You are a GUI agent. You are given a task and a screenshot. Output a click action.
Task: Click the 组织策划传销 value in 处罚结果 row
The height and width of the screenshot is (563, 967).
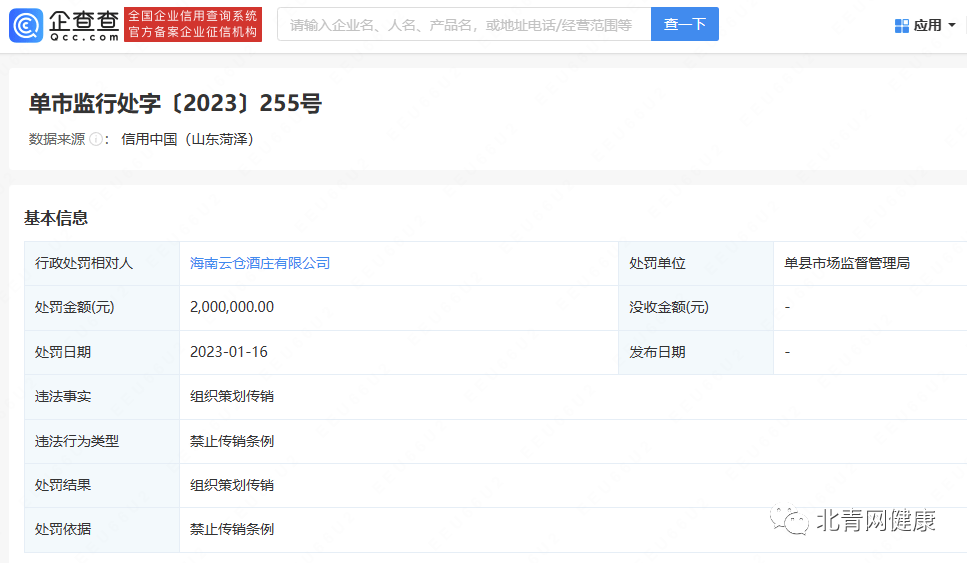pos(232,485)
